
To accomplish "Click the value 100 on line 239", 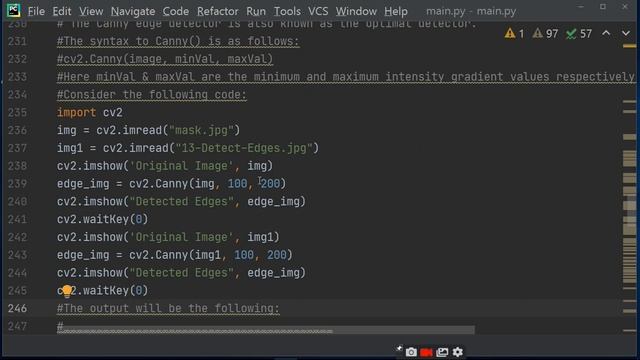I will pyautogui.click(x=237, y=184).
